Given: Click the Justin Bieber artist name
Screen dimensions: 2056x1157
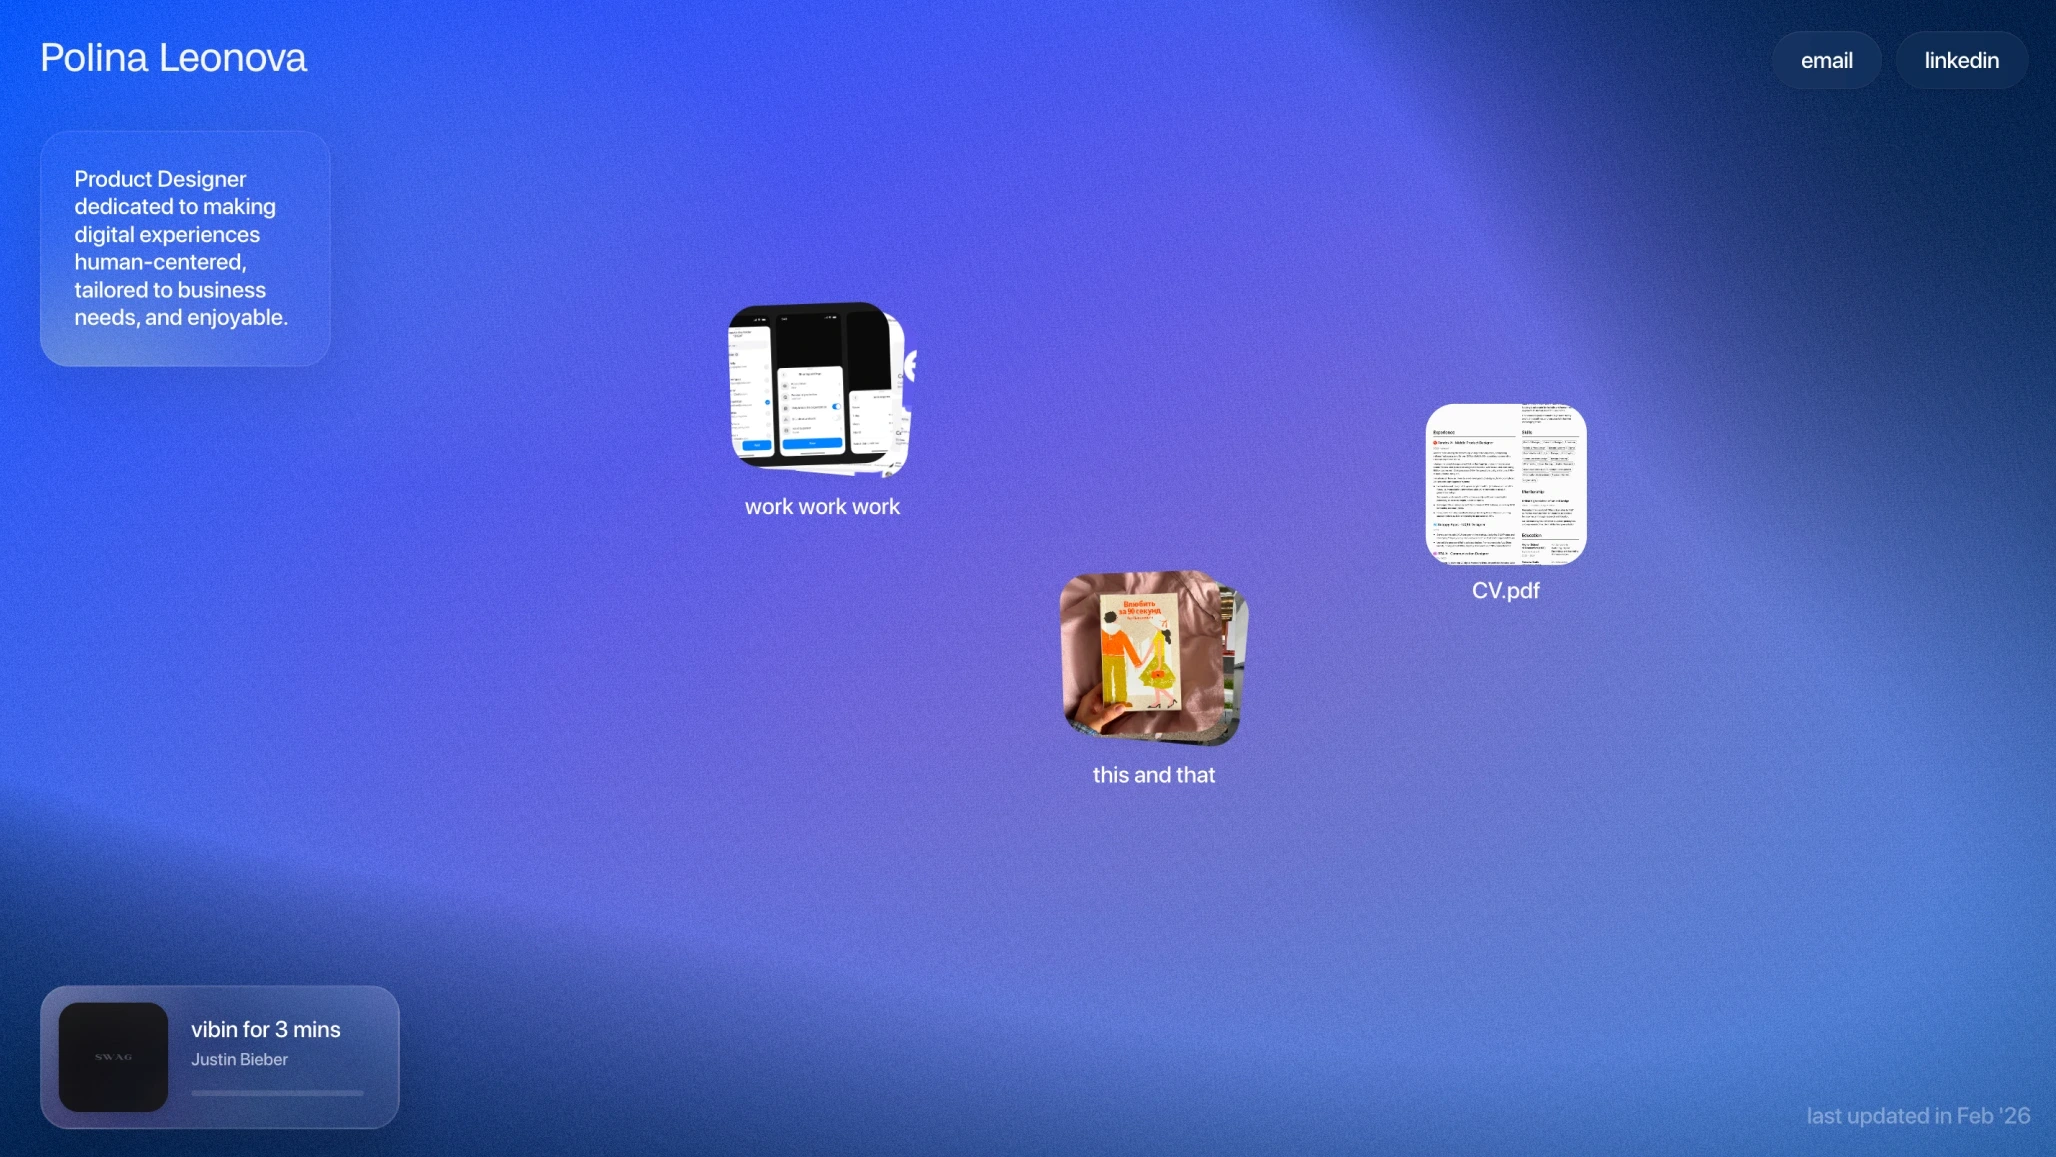Looking at the screenshot, I should pyautogui.click(x=239, y=1059).
